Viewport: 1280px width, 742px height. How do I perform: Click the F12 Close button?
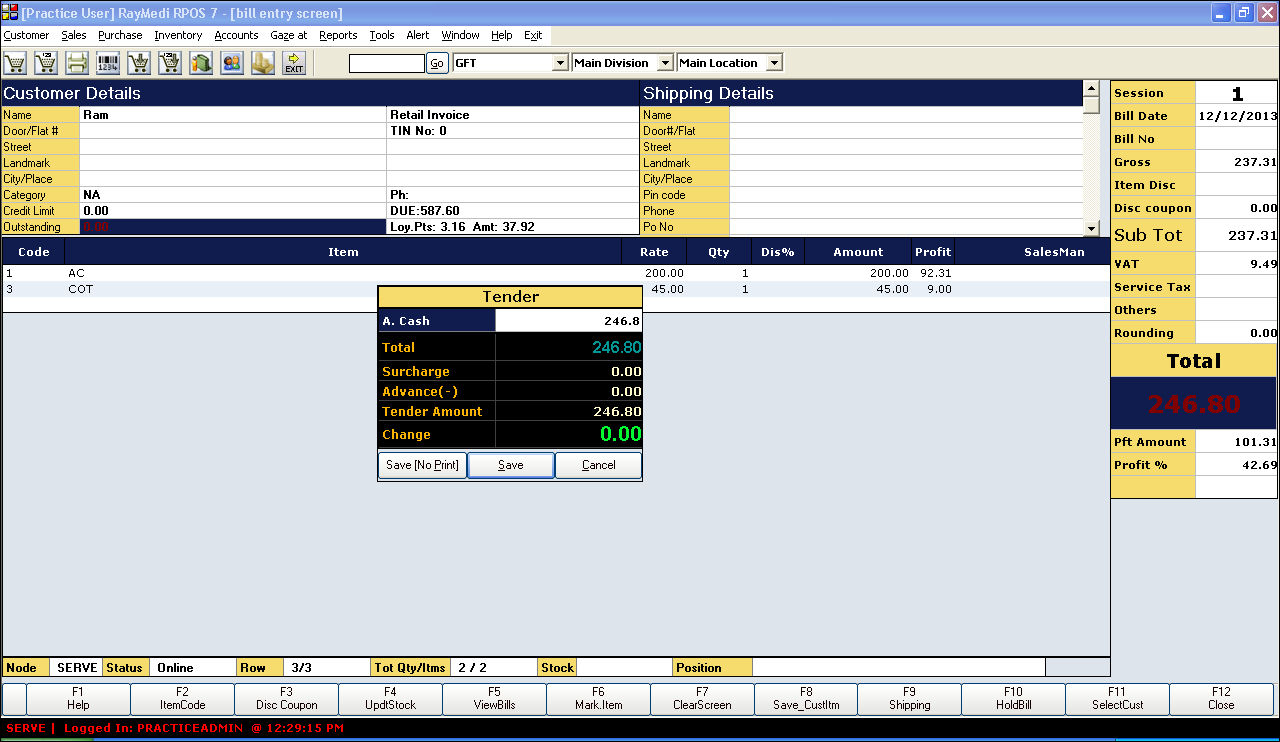pyautogui.click(x=1221, y=698)
